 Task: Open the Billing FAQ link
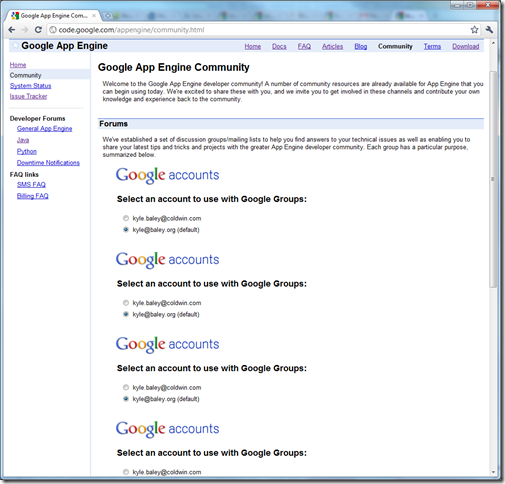33,196
